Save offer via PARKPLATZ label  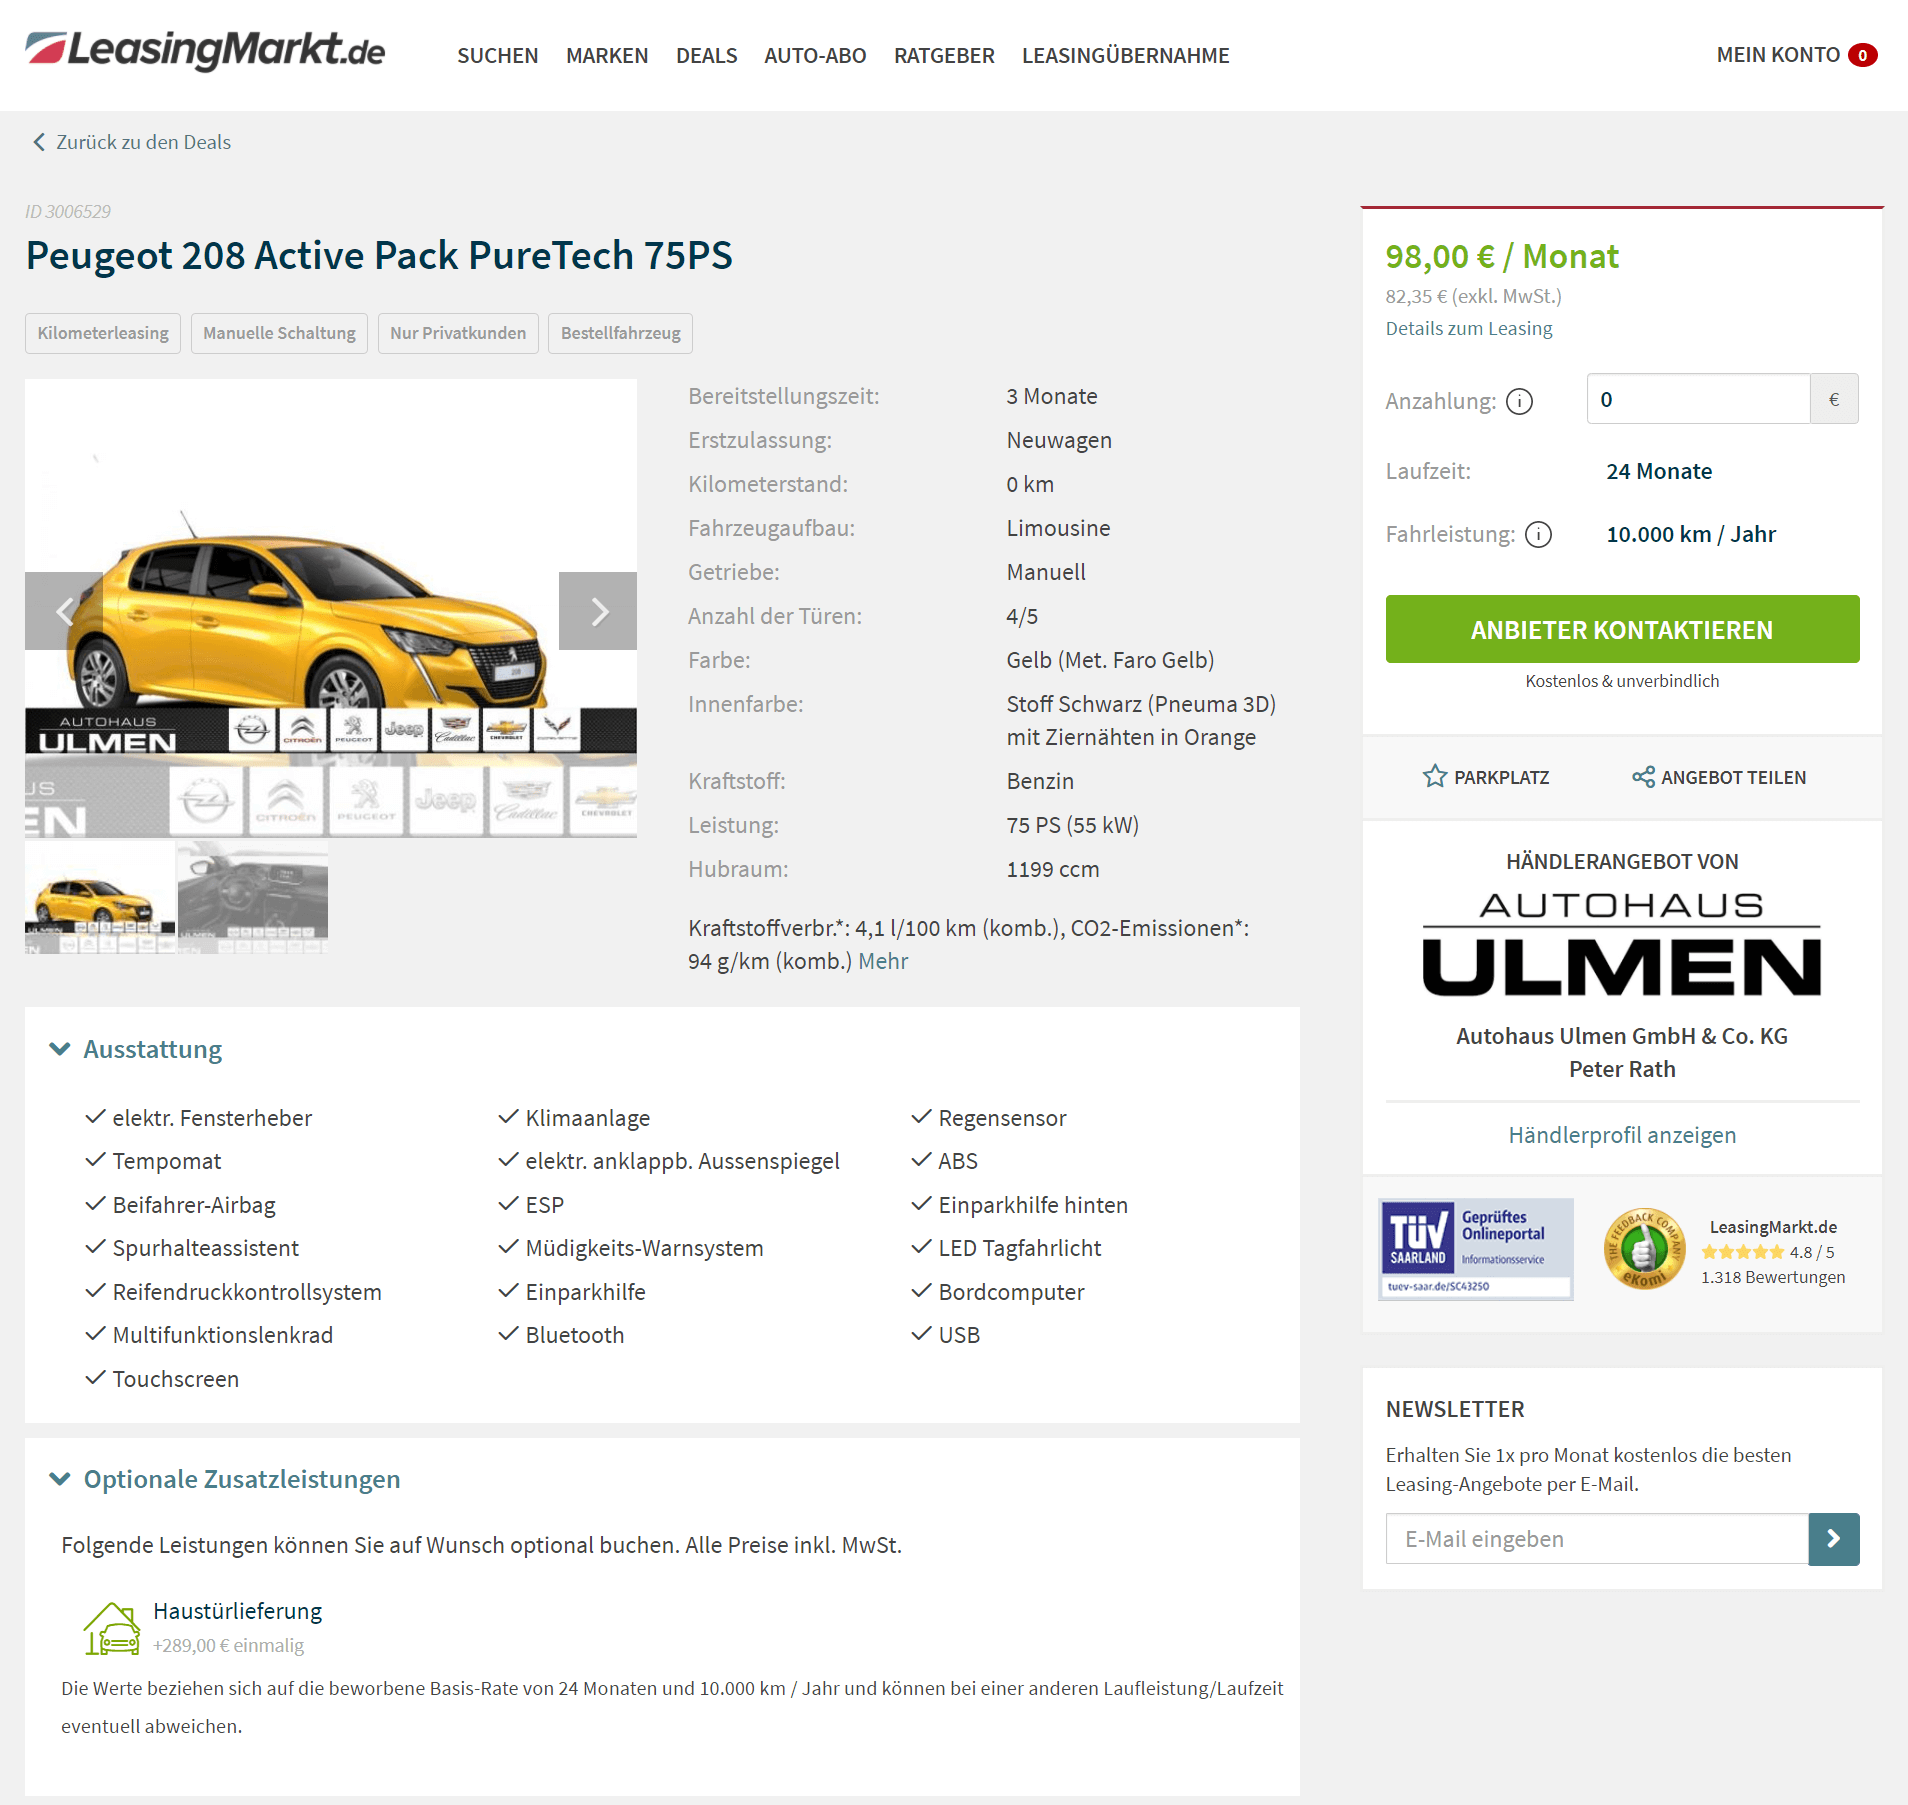click(x=1501, y=777)
